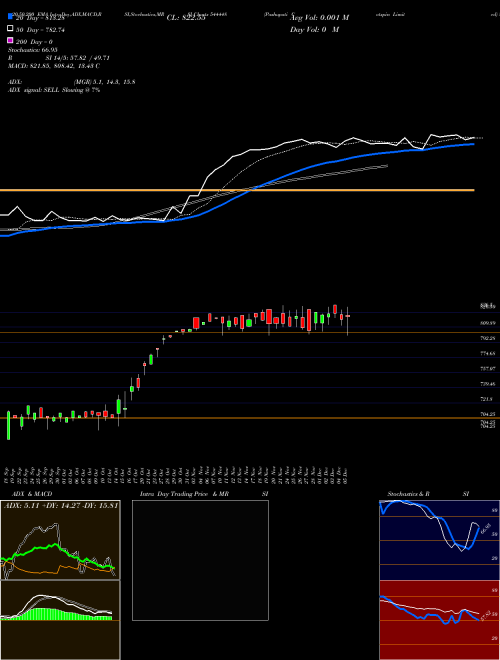Click the ADX +DY -DY header readout

[x=61, y=505]
